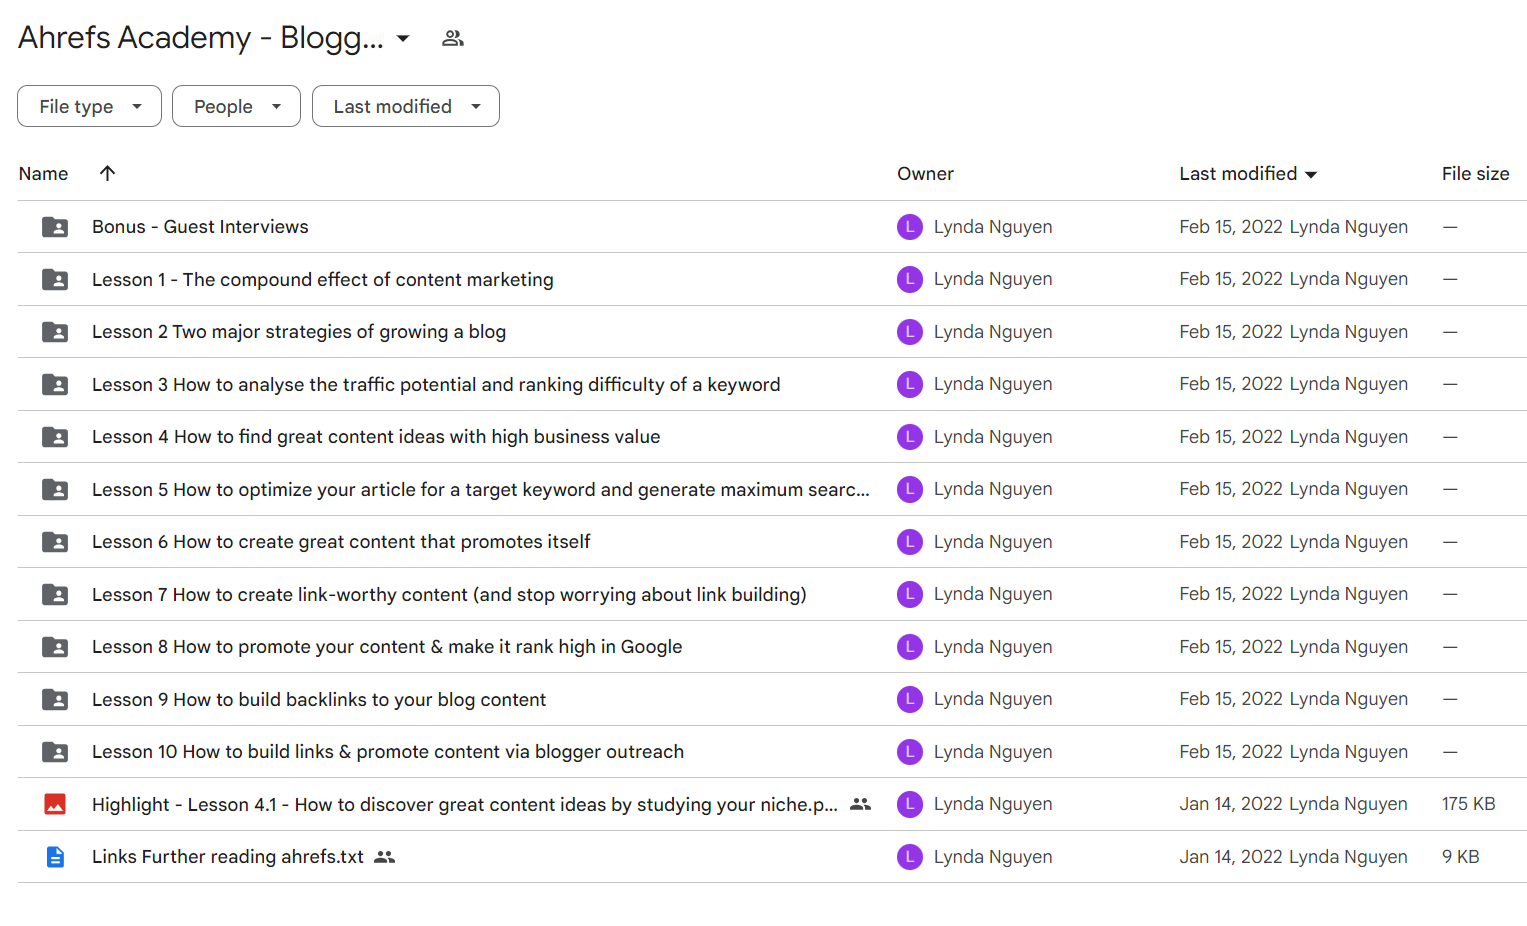The image size is (1527, 926).
Task: Open Bonus - Guest Interviews folder
Action: click(x=200, y=227)
